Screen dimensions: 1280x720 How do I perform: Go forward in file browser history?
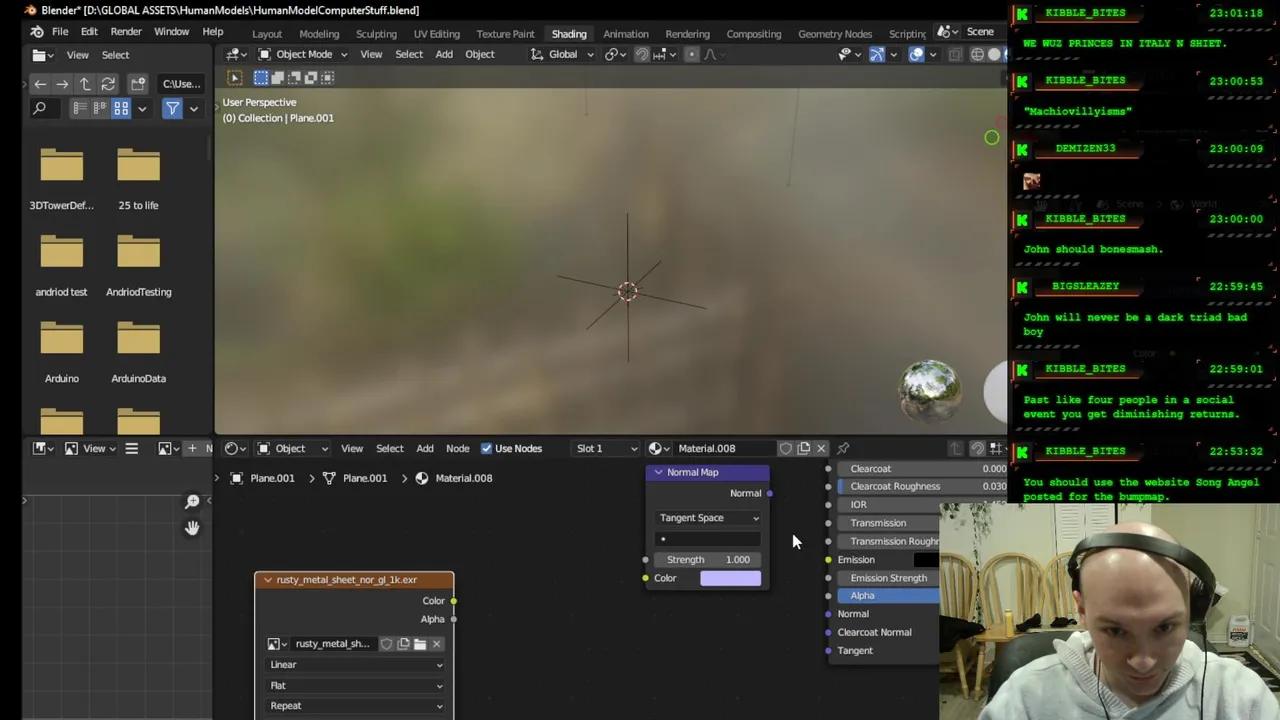point(62,84)
